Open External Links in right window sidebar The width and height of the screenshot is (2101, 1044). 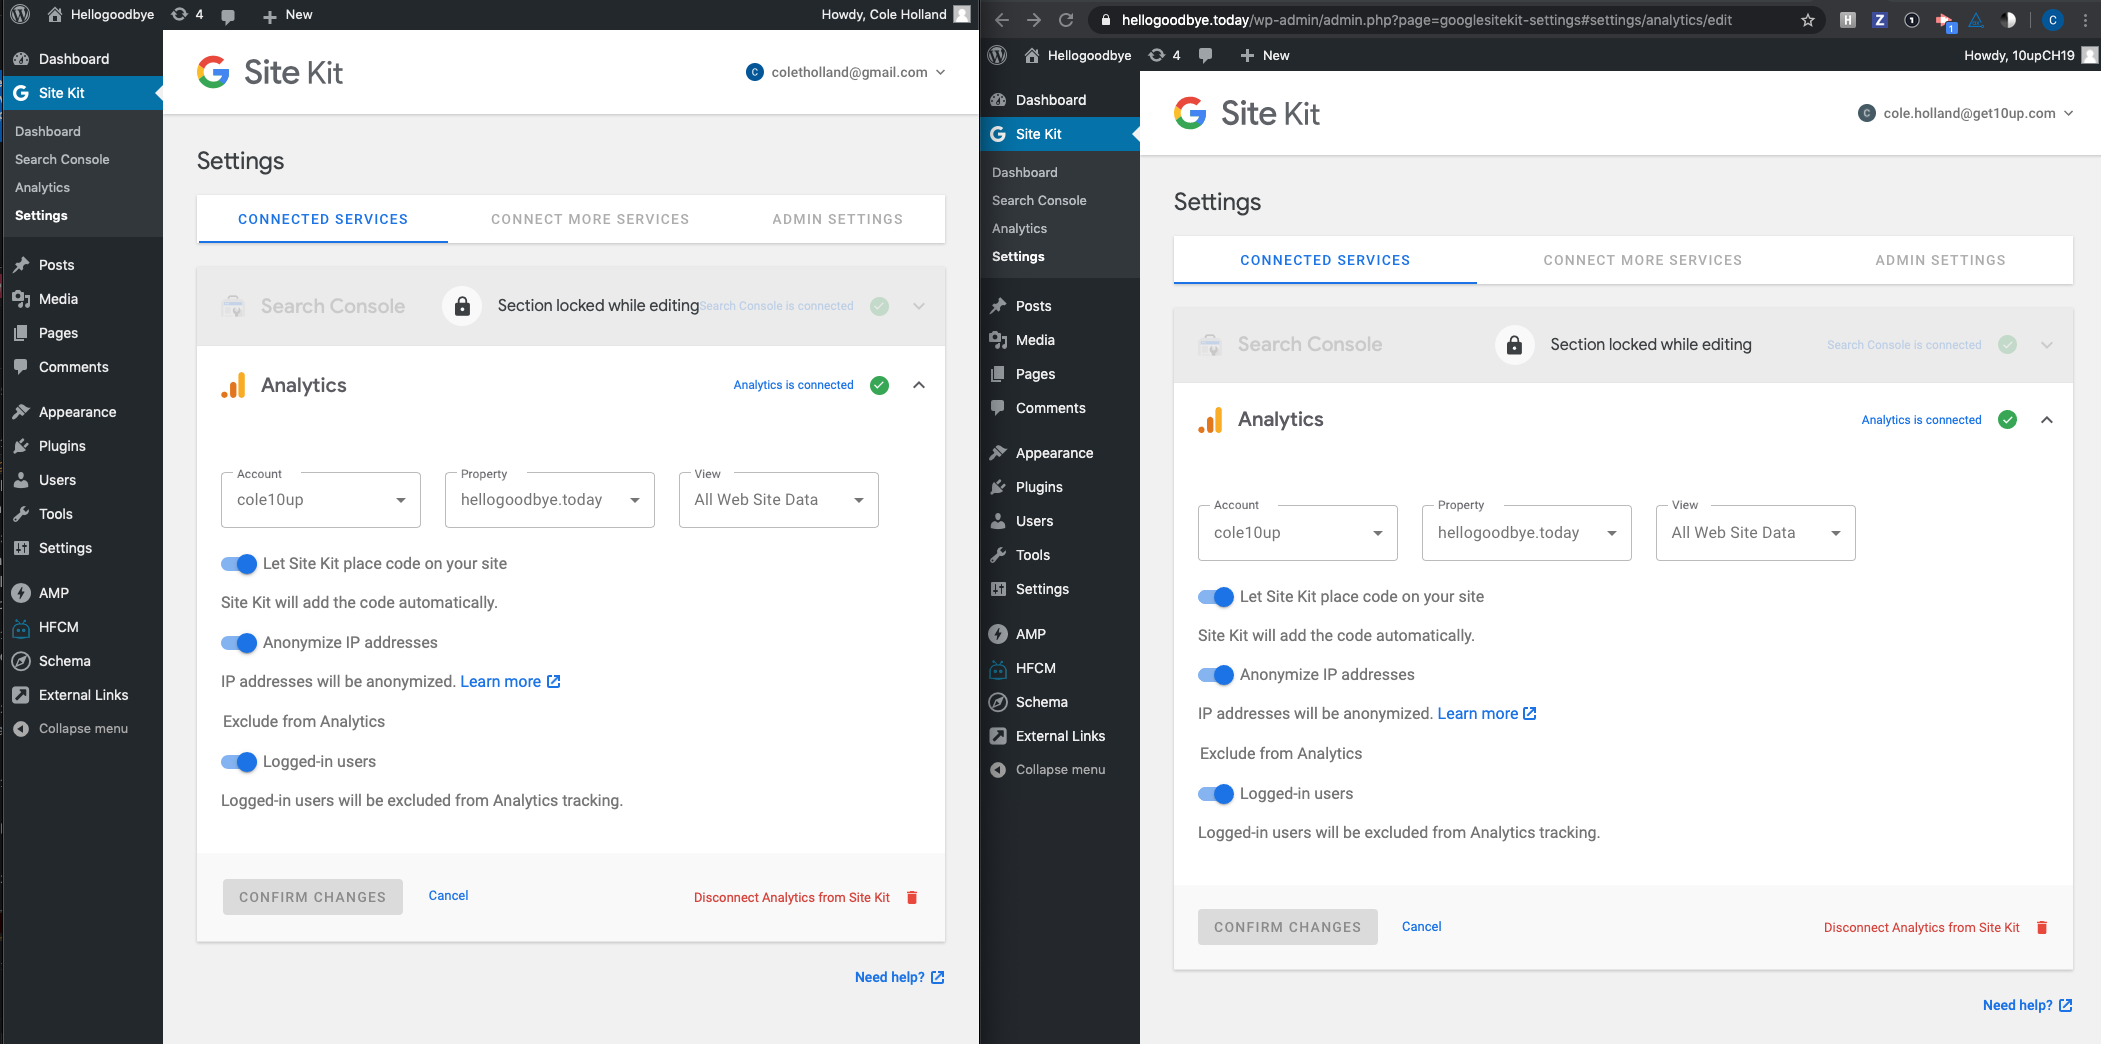[1060, 736]
